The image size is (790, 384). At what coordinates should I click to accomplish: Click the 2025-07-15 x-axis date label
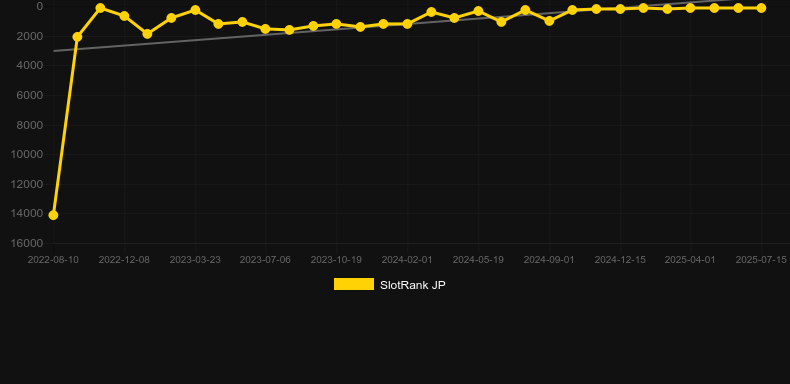[761, 260]
